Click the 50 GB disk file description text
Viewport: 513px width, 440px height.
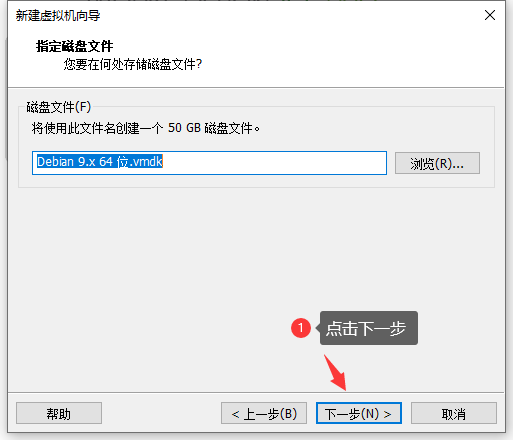[x=146, y=128]
